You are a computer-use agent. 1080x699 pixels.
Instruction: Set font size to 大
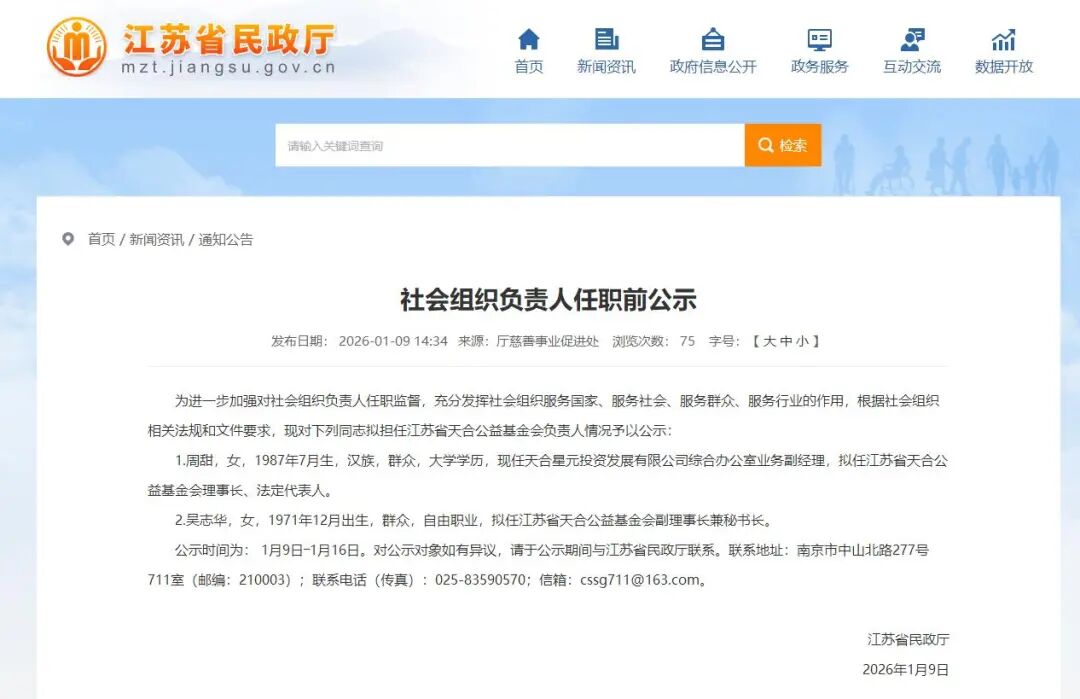pyautogui.click(x=769, y=341)
